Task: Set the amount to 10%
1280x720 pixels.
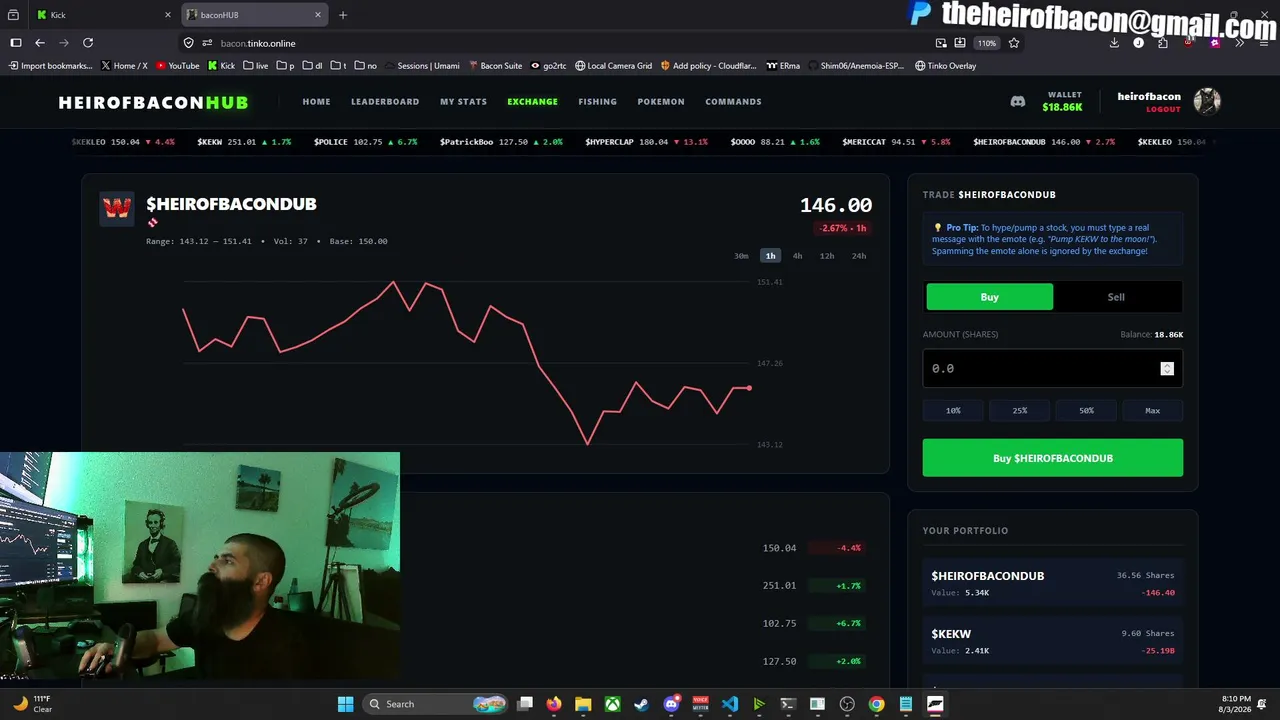Action: click(x=953, y=410)
